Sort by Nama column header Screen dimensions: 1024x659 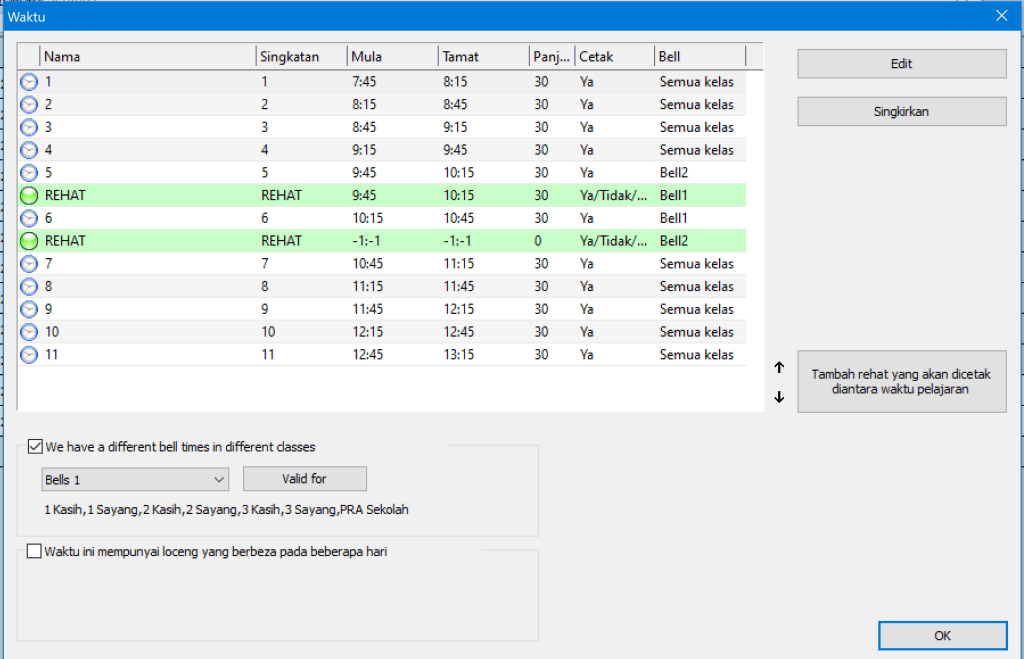point(146,57)
